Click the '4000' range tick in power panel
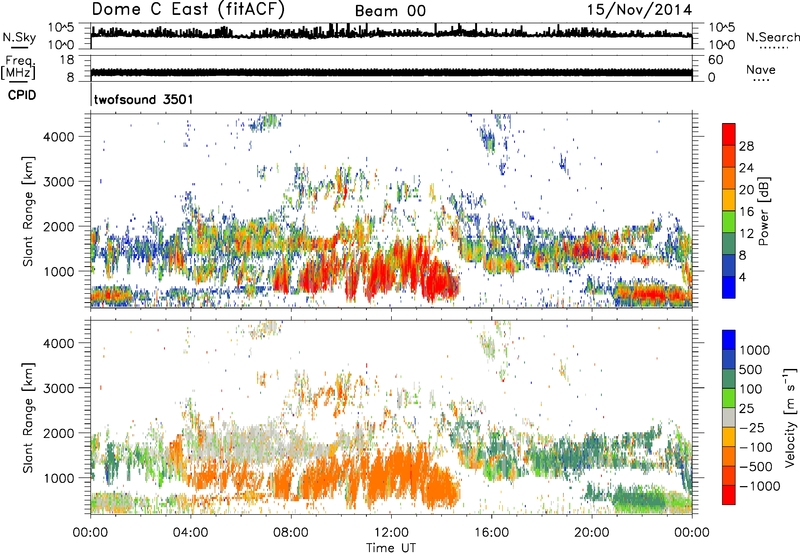This screenshot has height=554, width=800. [x=58, y=137]
